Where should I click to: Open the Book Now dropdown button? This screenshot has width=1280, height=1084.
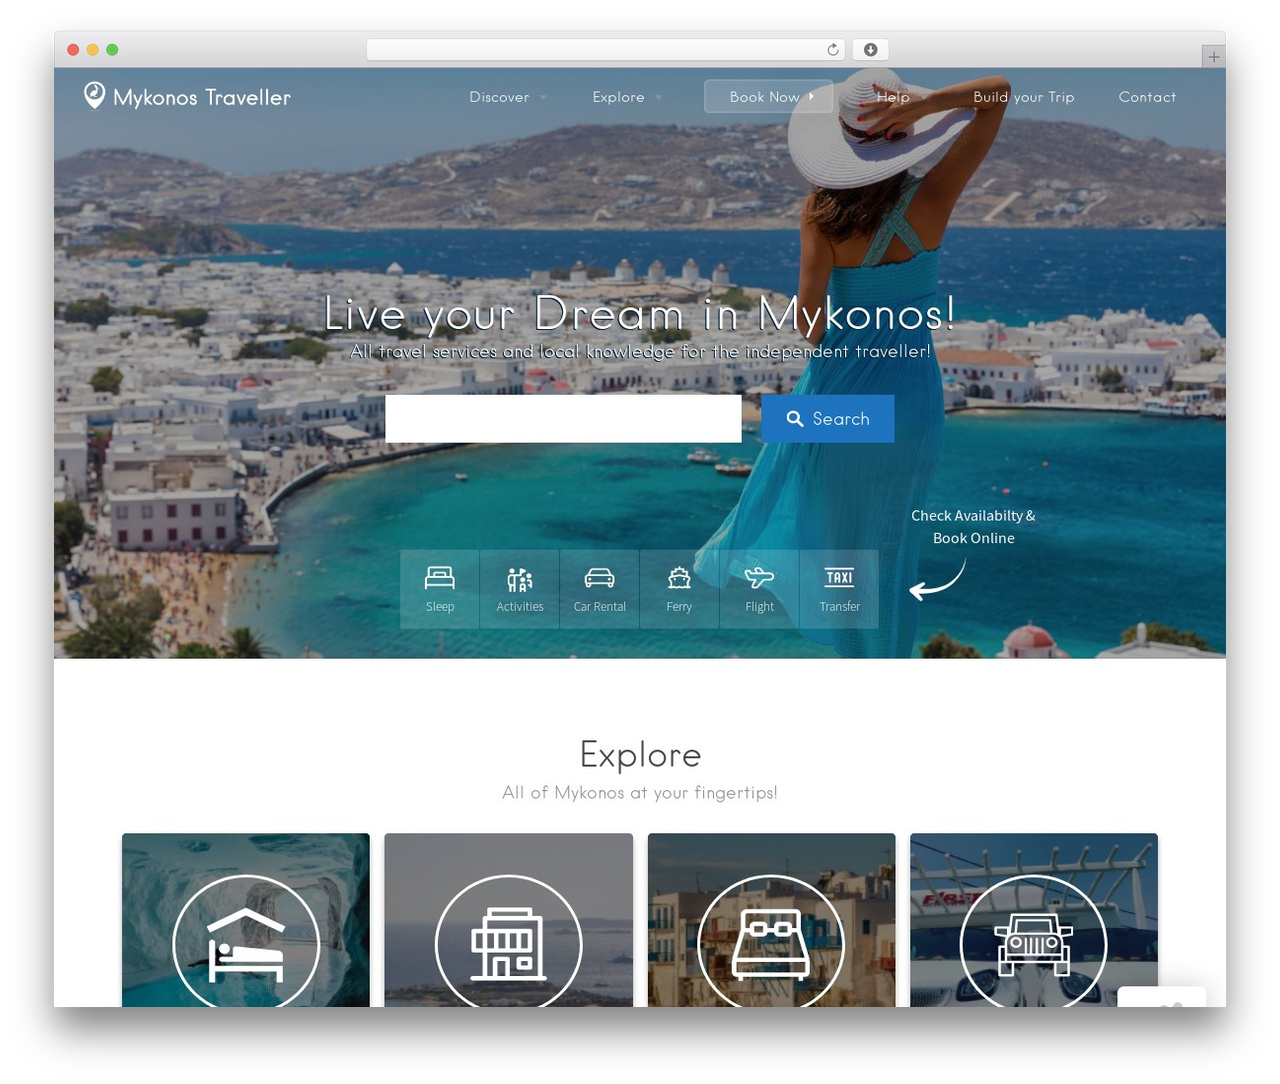click(x=768, y=96)
